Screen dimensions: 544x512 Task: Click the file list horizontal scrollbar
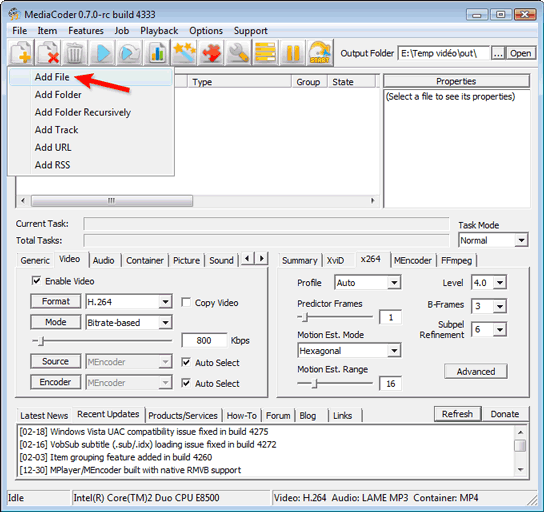click(x=198, y=200)
